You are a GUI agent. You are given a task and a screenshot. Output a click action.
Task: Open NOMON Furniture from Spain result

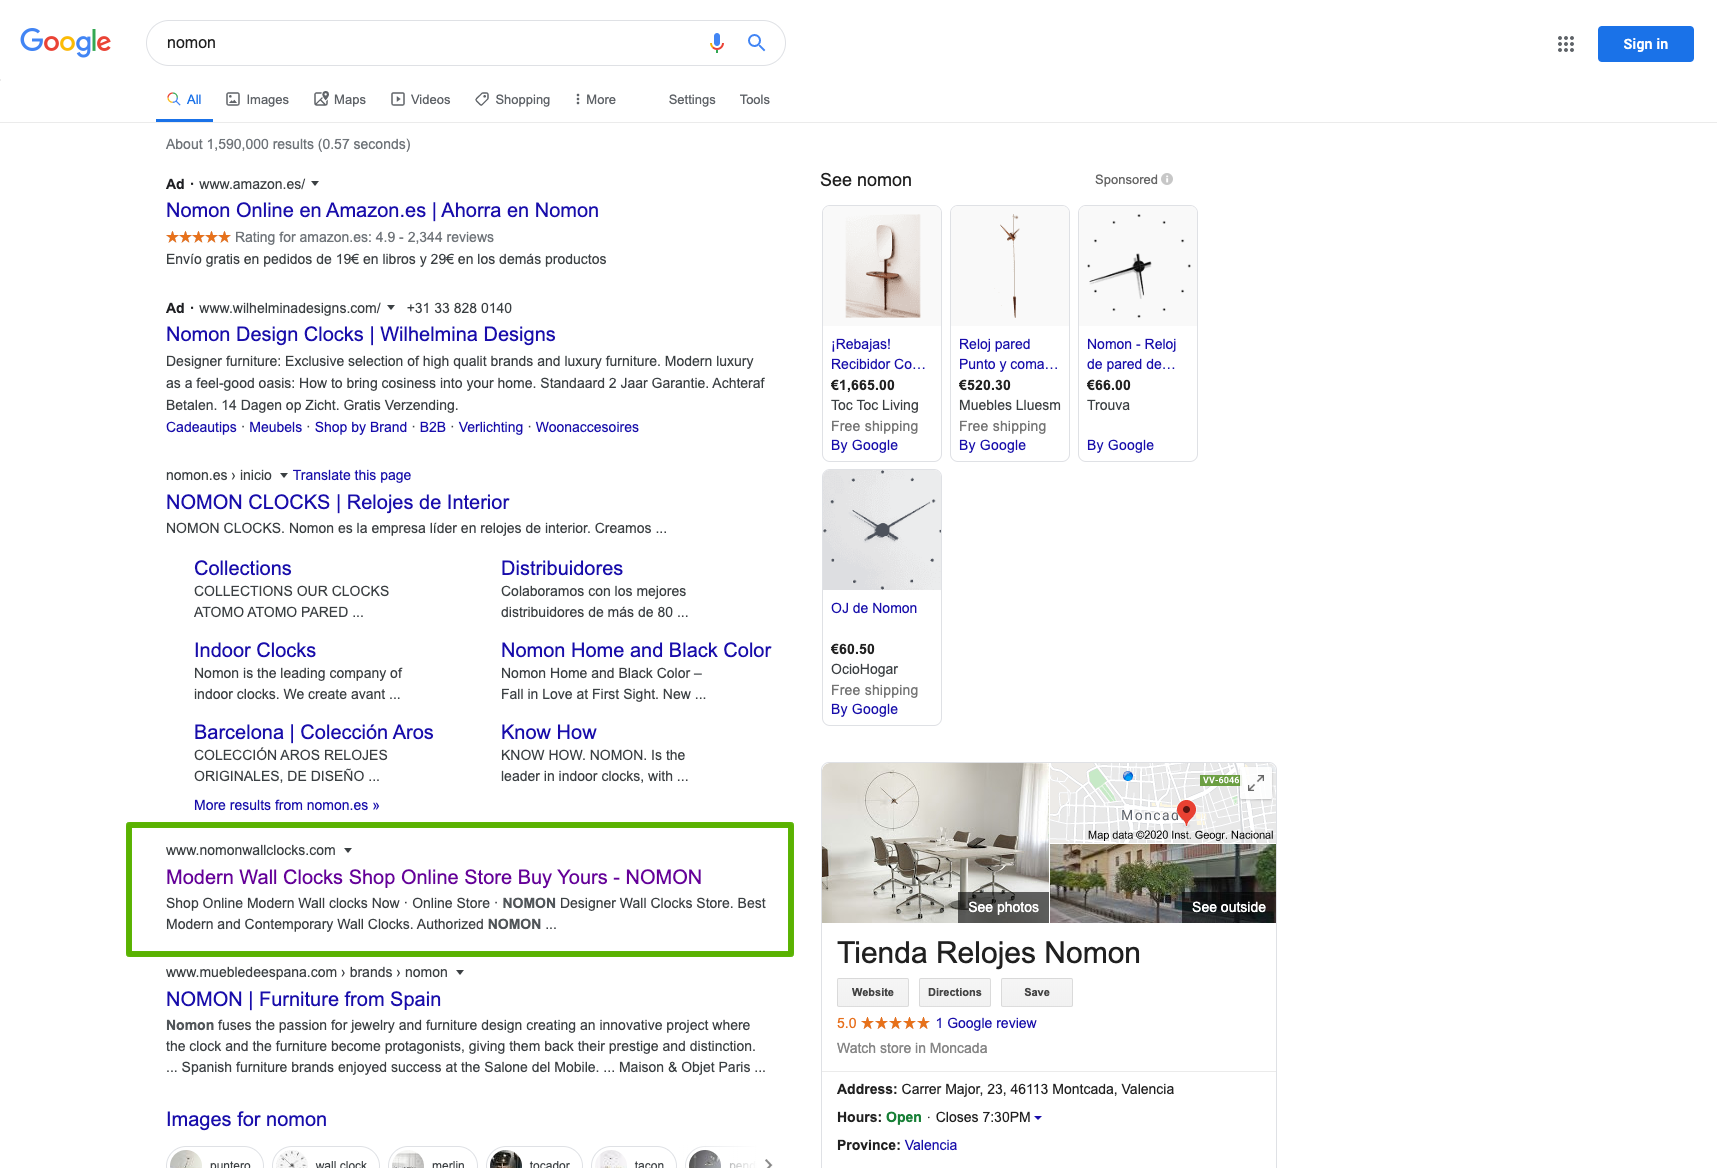point(303,999)
